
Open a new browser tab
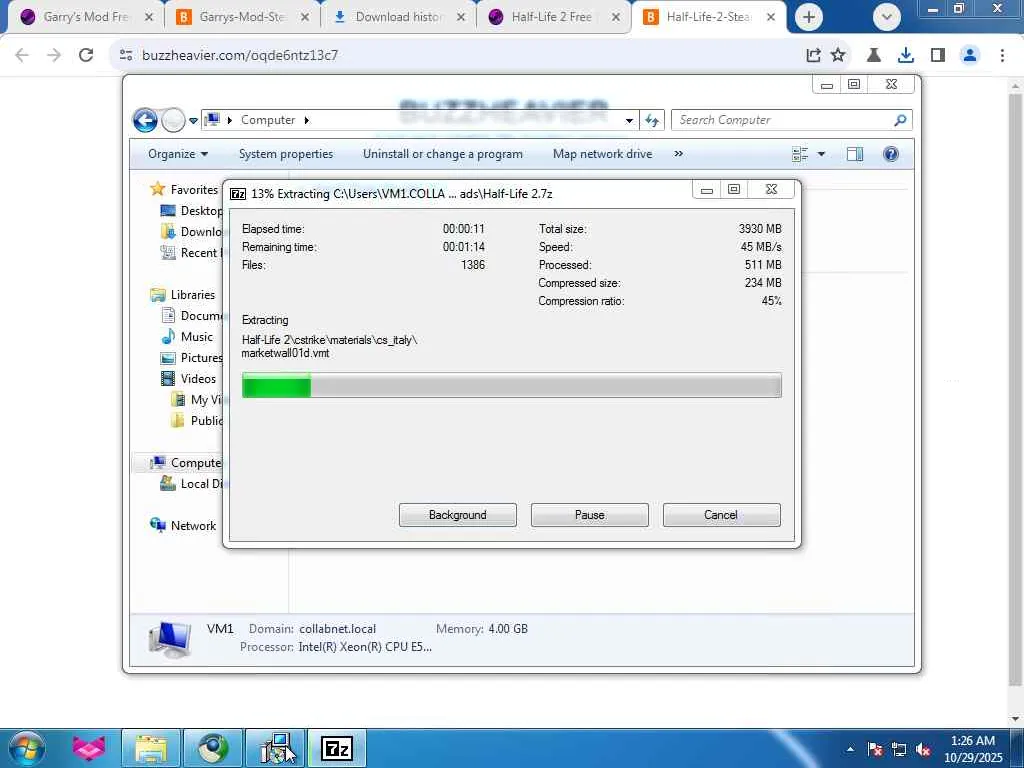808,17
